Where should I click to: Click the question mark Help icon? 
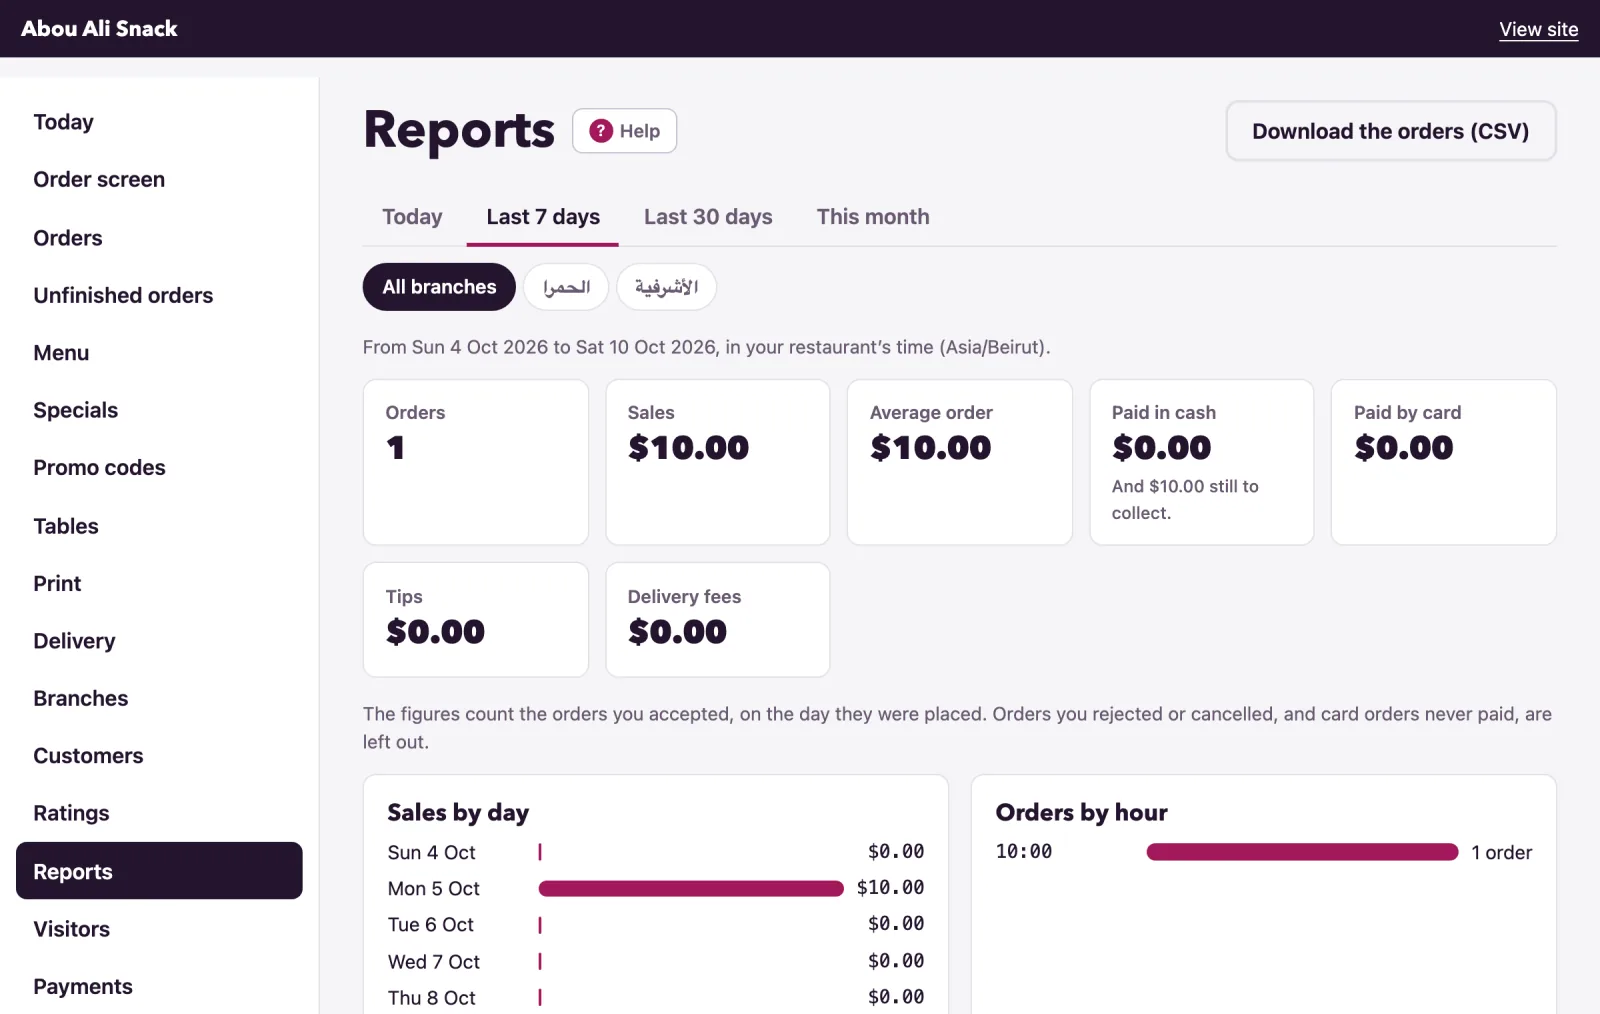point(600,131)
